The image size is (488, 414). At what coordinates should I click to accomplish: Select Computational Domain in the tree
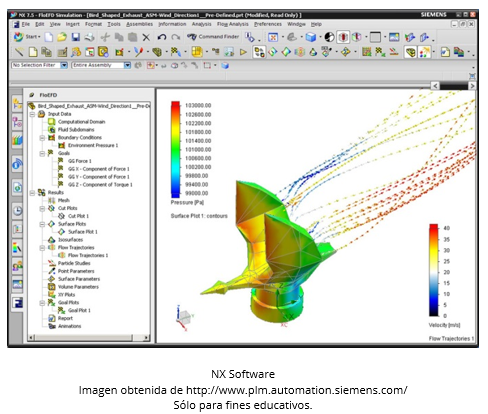81,122
